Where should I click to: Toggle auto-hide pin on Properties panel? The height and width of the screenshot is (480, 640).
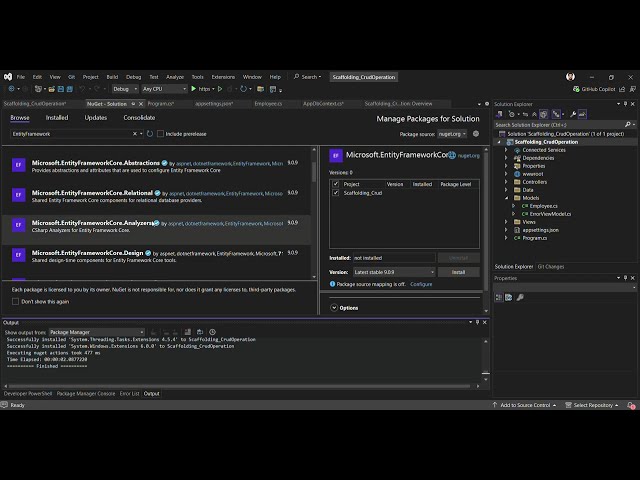[x=625, y=278]
